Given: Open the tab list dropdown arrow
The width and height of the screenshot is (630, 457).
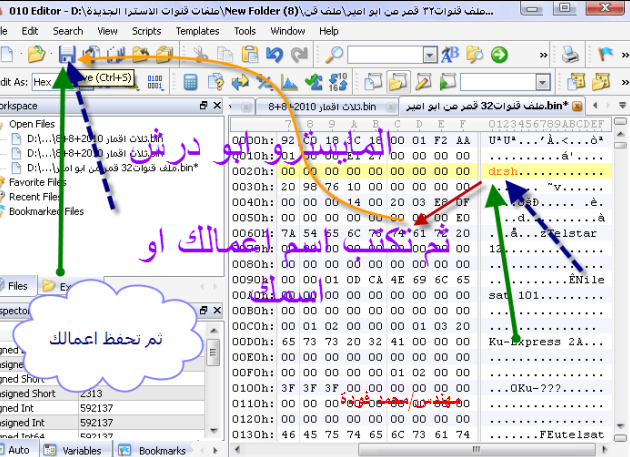Looking at the screenshot, I should 622,106.
